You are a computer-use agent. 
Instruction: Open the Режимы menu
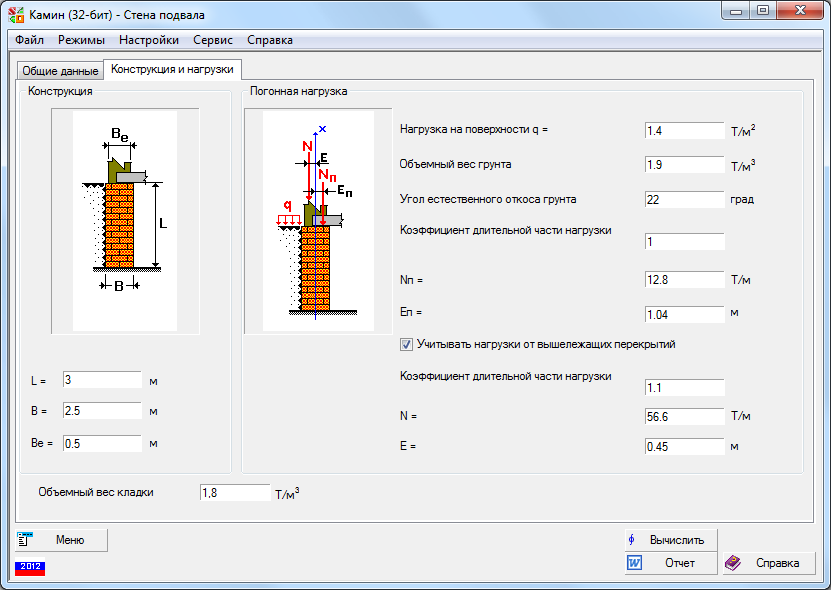pos(81,40)
